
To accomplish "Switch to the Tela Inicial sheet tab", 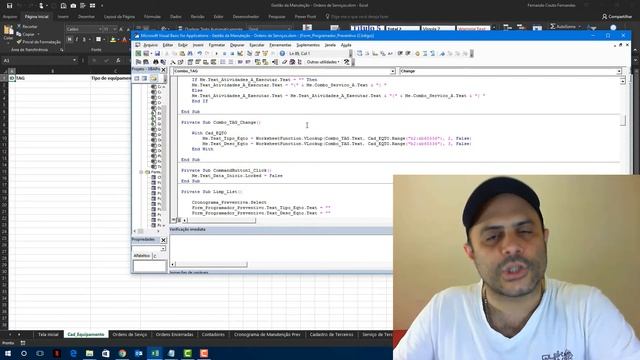I will [x=48, y=334].
